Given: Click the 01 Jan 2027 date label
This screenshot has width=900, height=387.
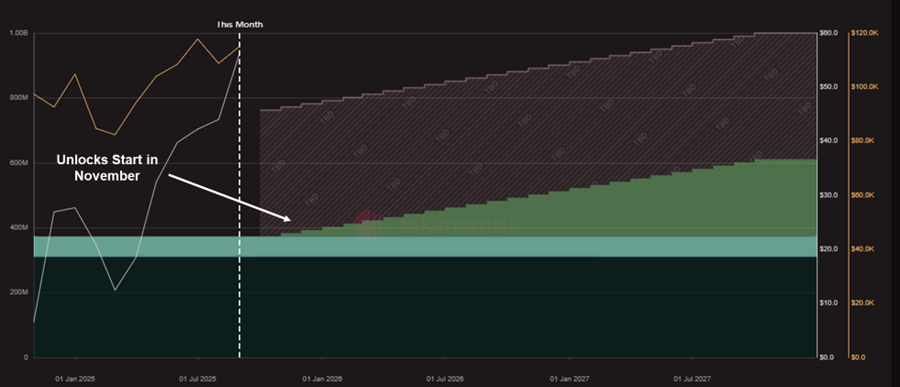Looking at the screenshot, I should tap(569, 380).
